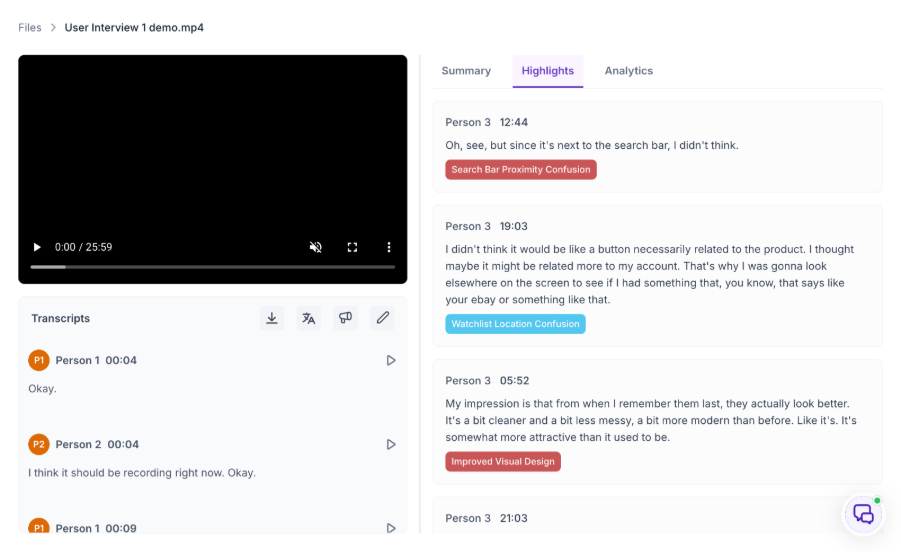Viewport: 901px width, 552px height.
Task: Play the video in the player
Action: point(37,247)
